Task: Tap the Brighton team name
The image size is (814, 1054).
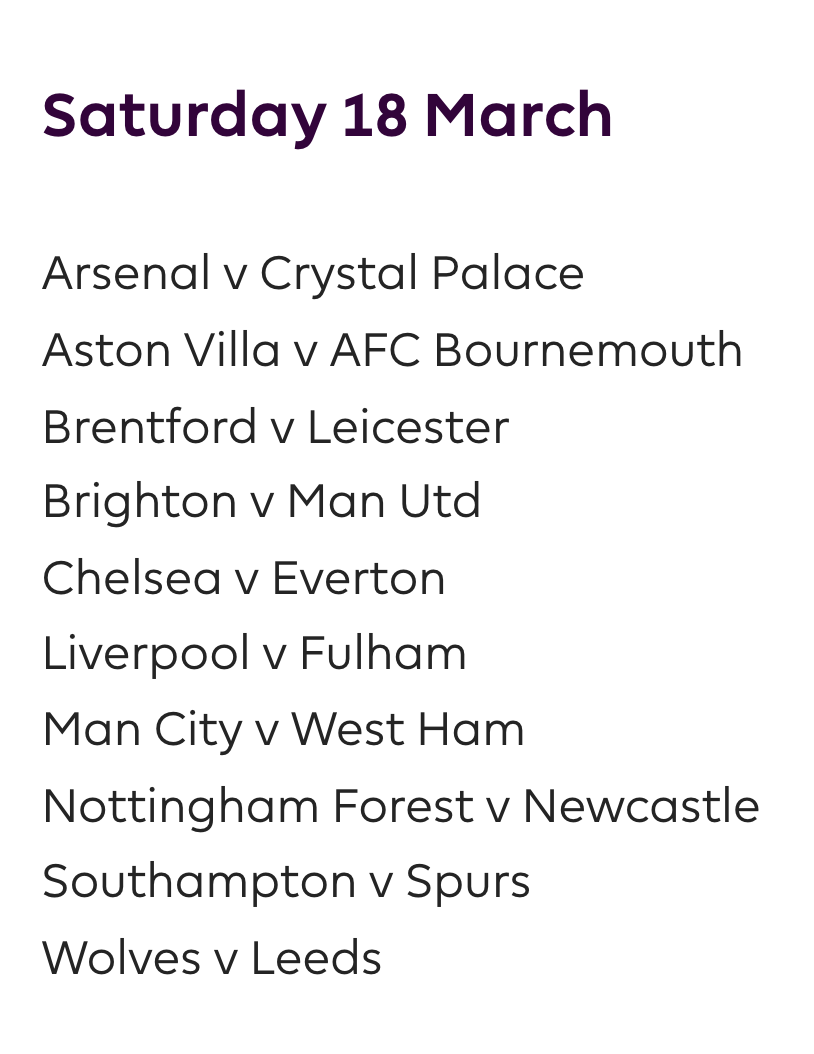Action: 140,502
